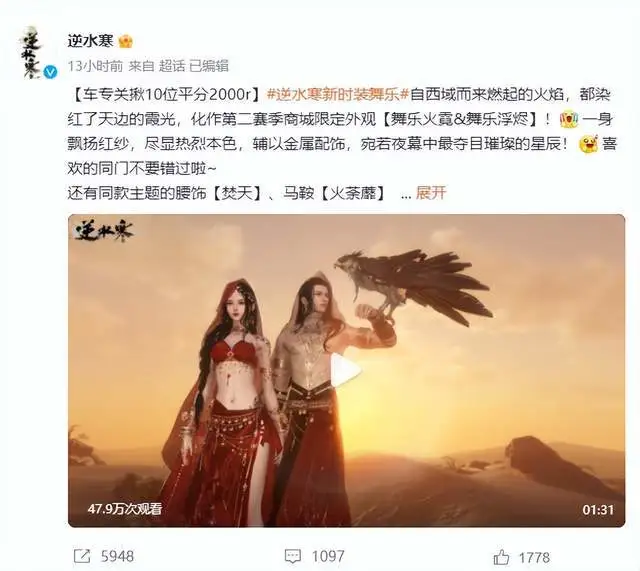The image size is (640, 571).
Task: Expand full post text via 展开
Action: coord(431,193)
